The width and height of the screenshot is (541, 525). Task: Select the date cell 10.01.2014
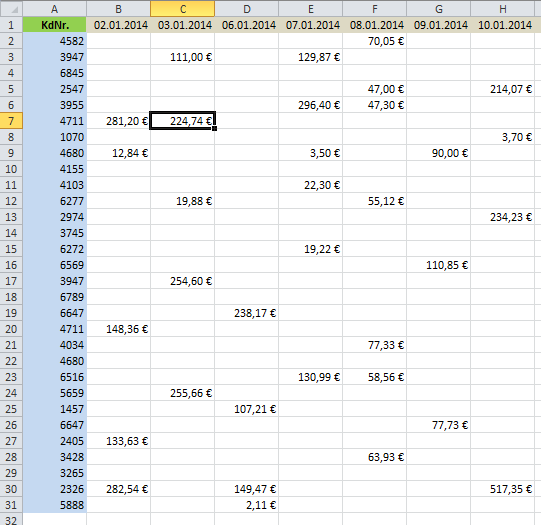[502, 25]
